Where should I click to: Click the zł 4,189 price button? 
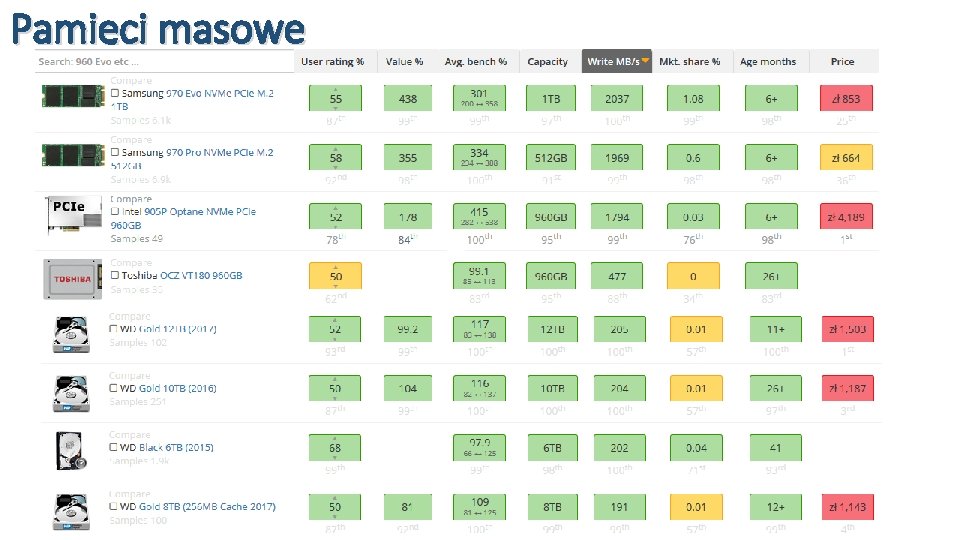tap(846, 217)
